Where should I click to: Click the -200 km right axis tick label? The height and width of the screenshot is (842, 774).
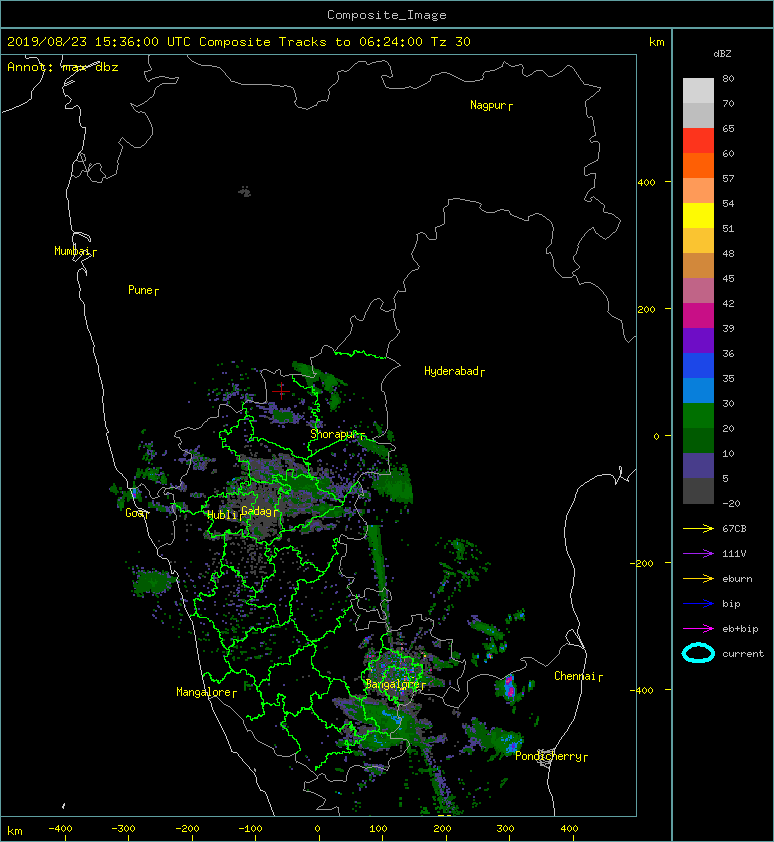tap(642, 563)
